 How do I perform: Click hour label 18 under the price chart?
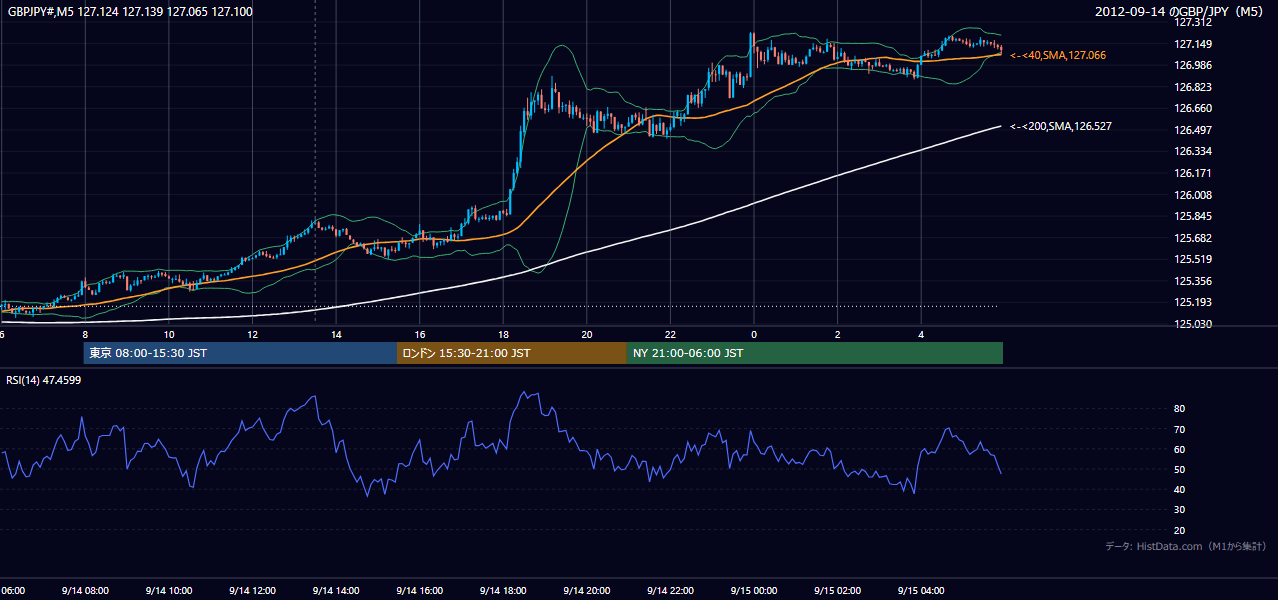tap(503, 334)
